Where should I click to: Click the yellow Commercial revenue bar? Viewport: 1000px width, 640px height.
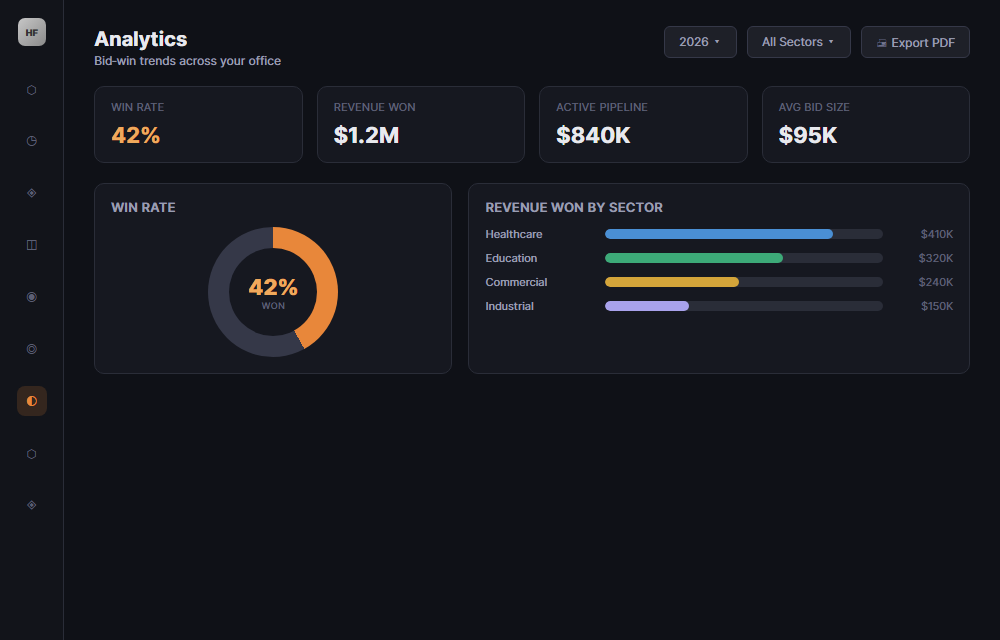(672, 282)
